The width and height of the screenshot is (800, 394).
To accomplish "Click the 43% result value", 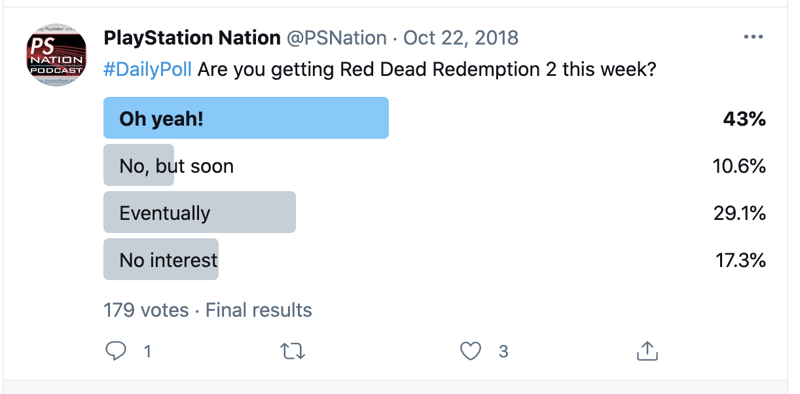I will [x=744, y=119].
